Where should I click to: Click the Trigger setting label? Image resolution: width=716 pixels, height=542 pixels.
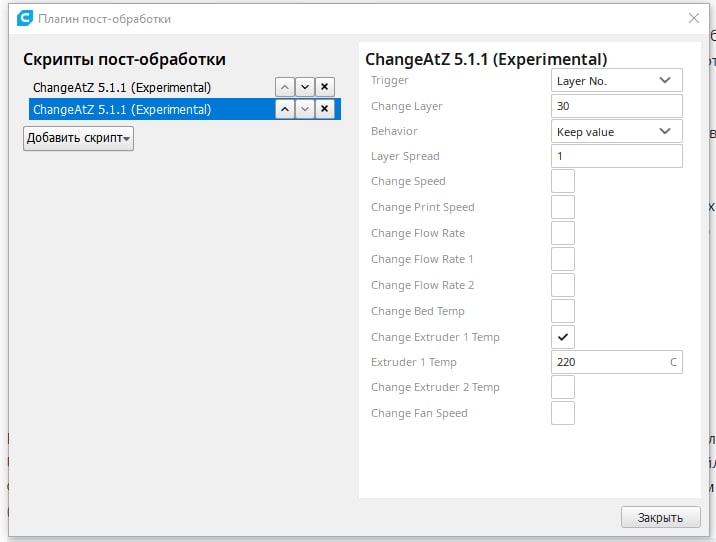390,80
